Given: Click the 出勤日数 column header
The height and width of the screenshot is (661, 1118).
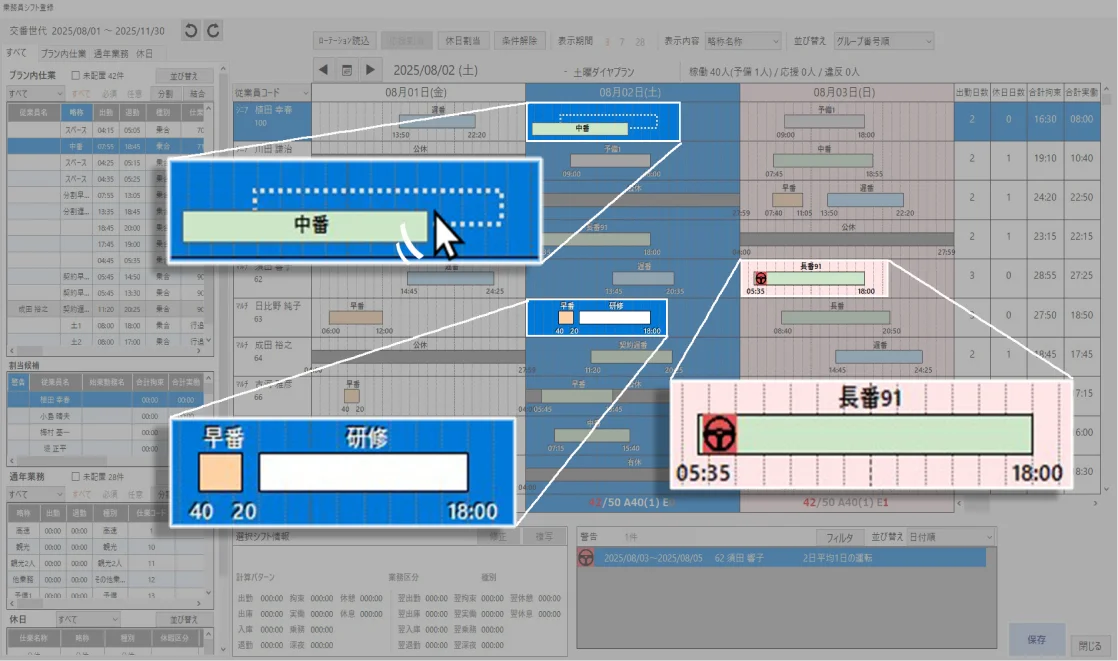Looking at the screenshot, I should click(x=972, y=92).
